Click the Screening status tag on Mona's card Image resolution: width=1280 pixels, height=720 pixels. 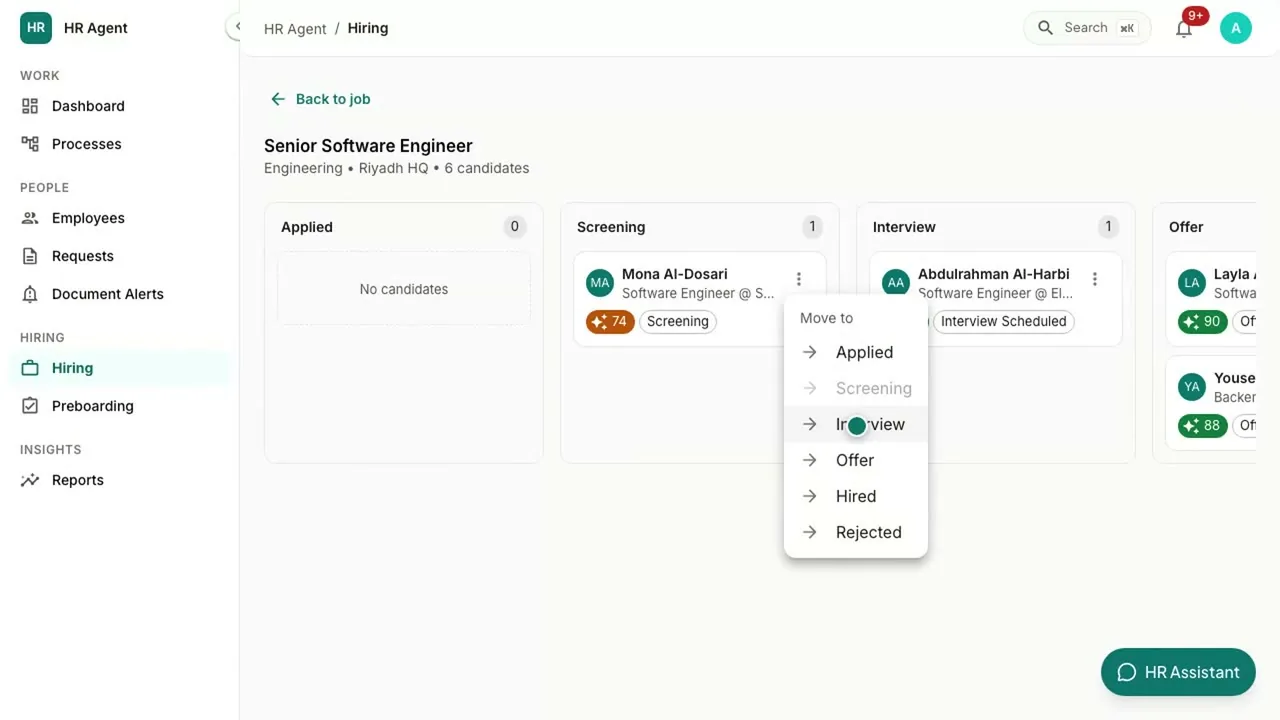coord(678,321)
